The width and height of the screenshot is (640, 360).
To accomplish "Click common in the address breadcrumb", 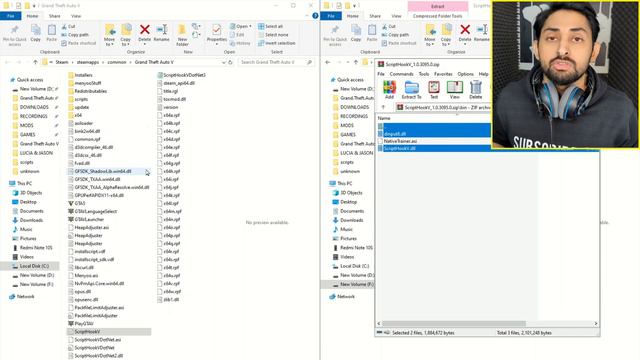I will [117, 62].
